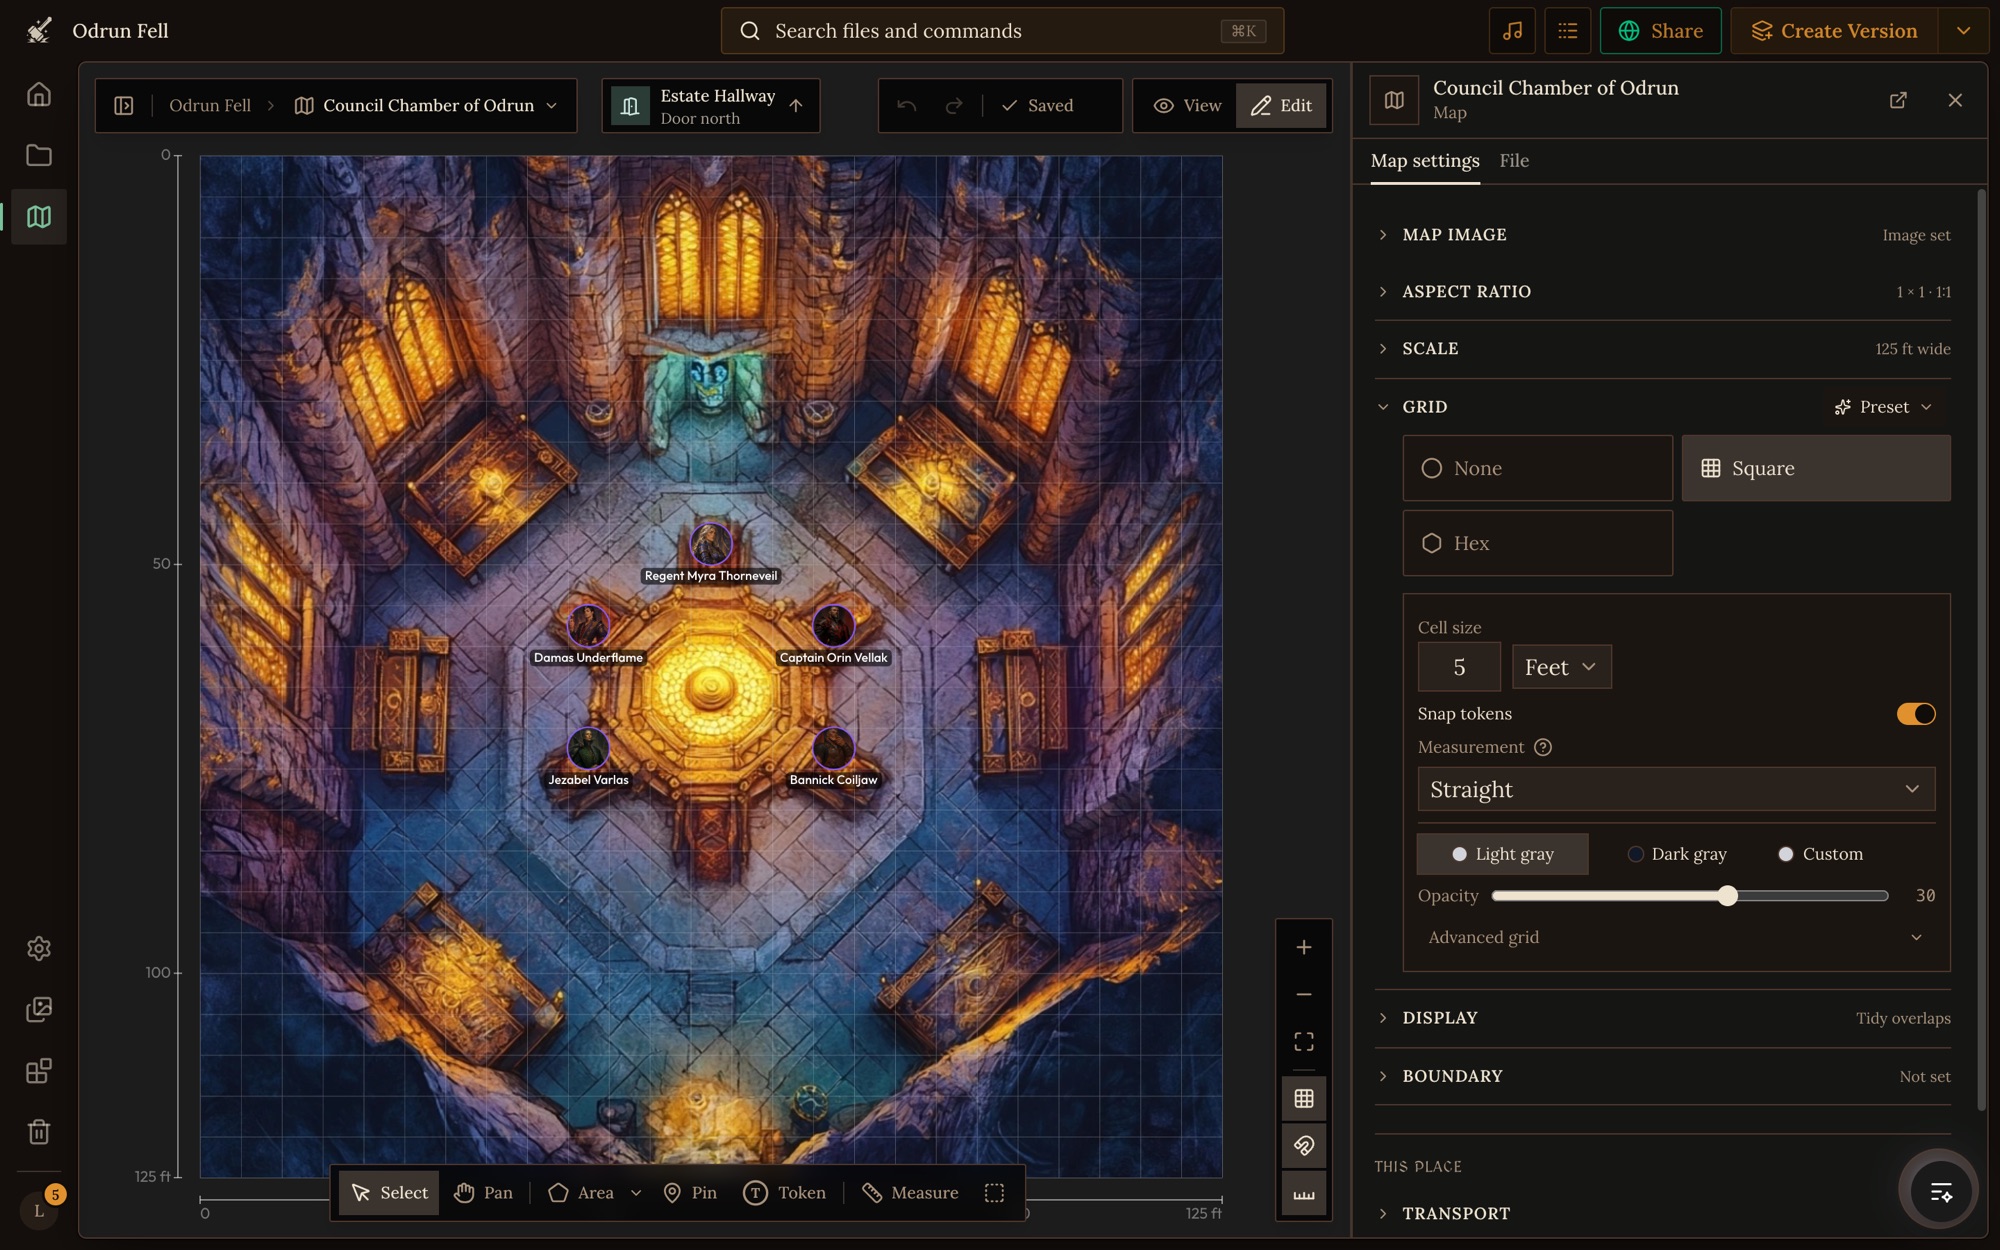2000x1250 pixels.
Task: Select the Measure tool
Action: point(910,1192)
